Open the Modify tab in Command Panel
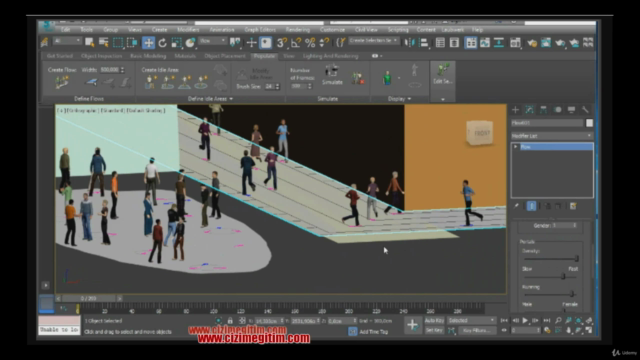Screen dimensions: 640x360 click(529, 109)
